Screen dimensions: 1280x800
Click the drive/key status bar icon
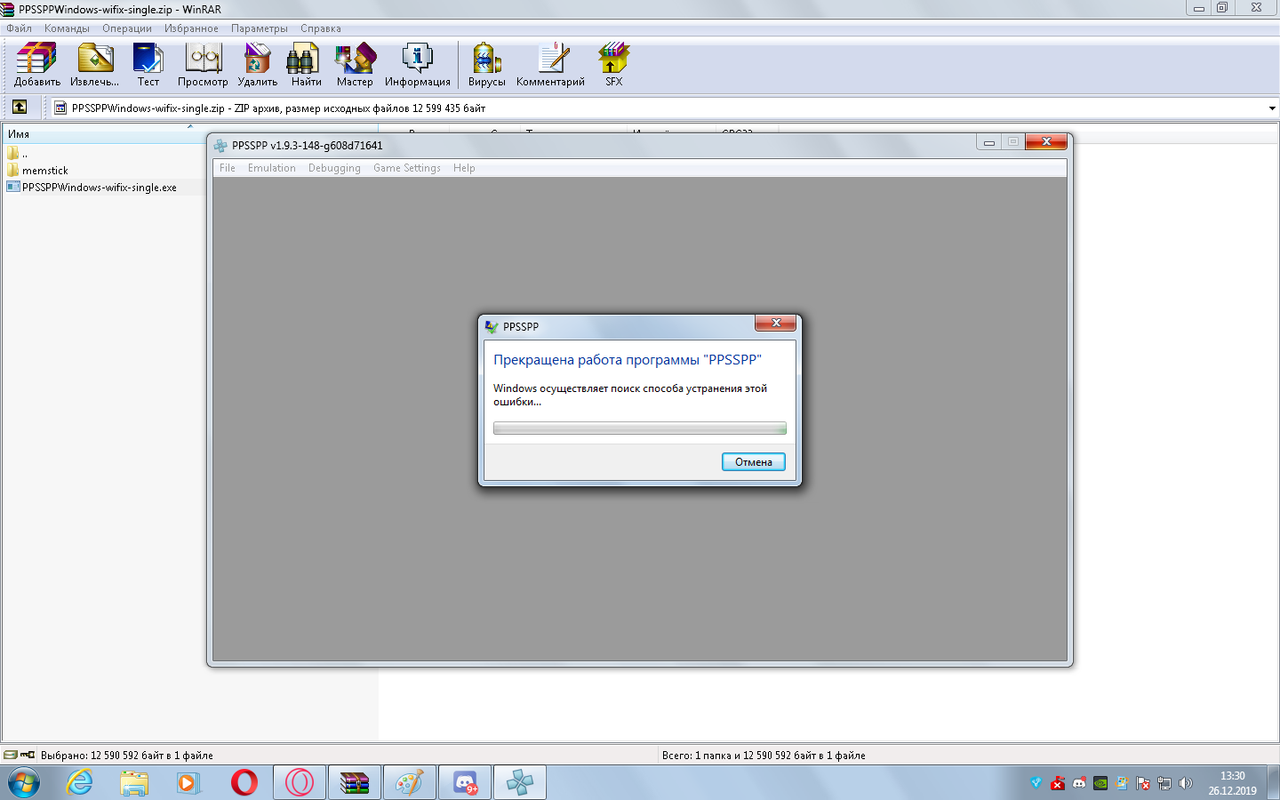point(19,756)
